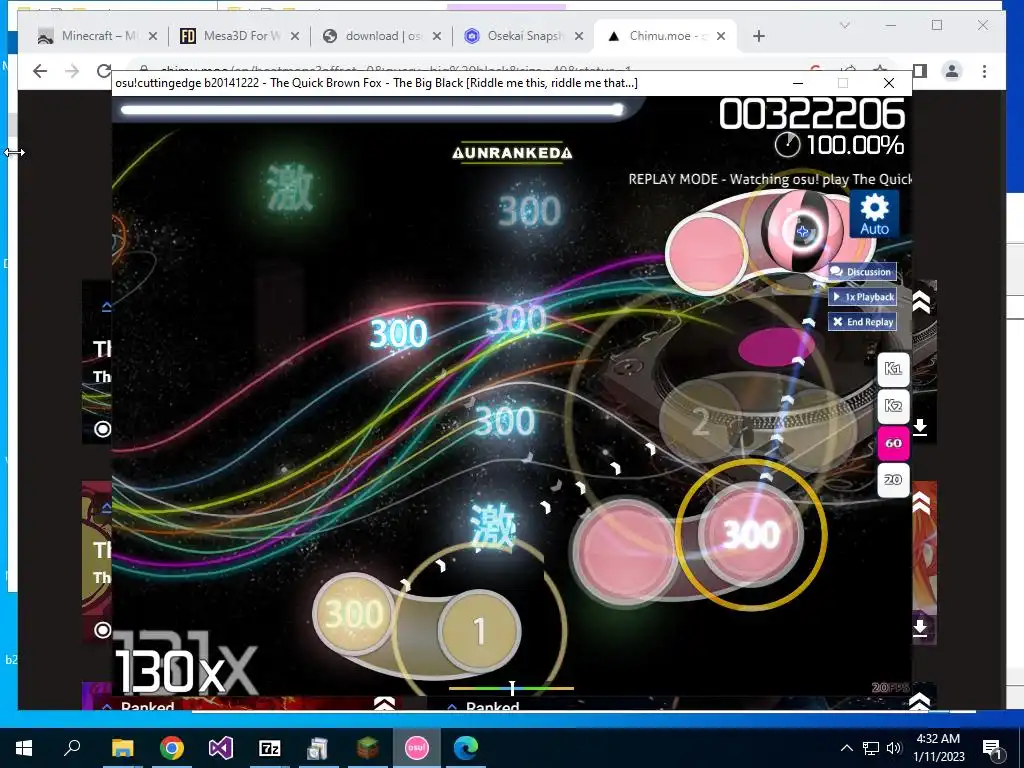Expand bottom-left Ranked card chevrons
The image size is (1024, 768).
pyautogui.click(x=384, y=704)
